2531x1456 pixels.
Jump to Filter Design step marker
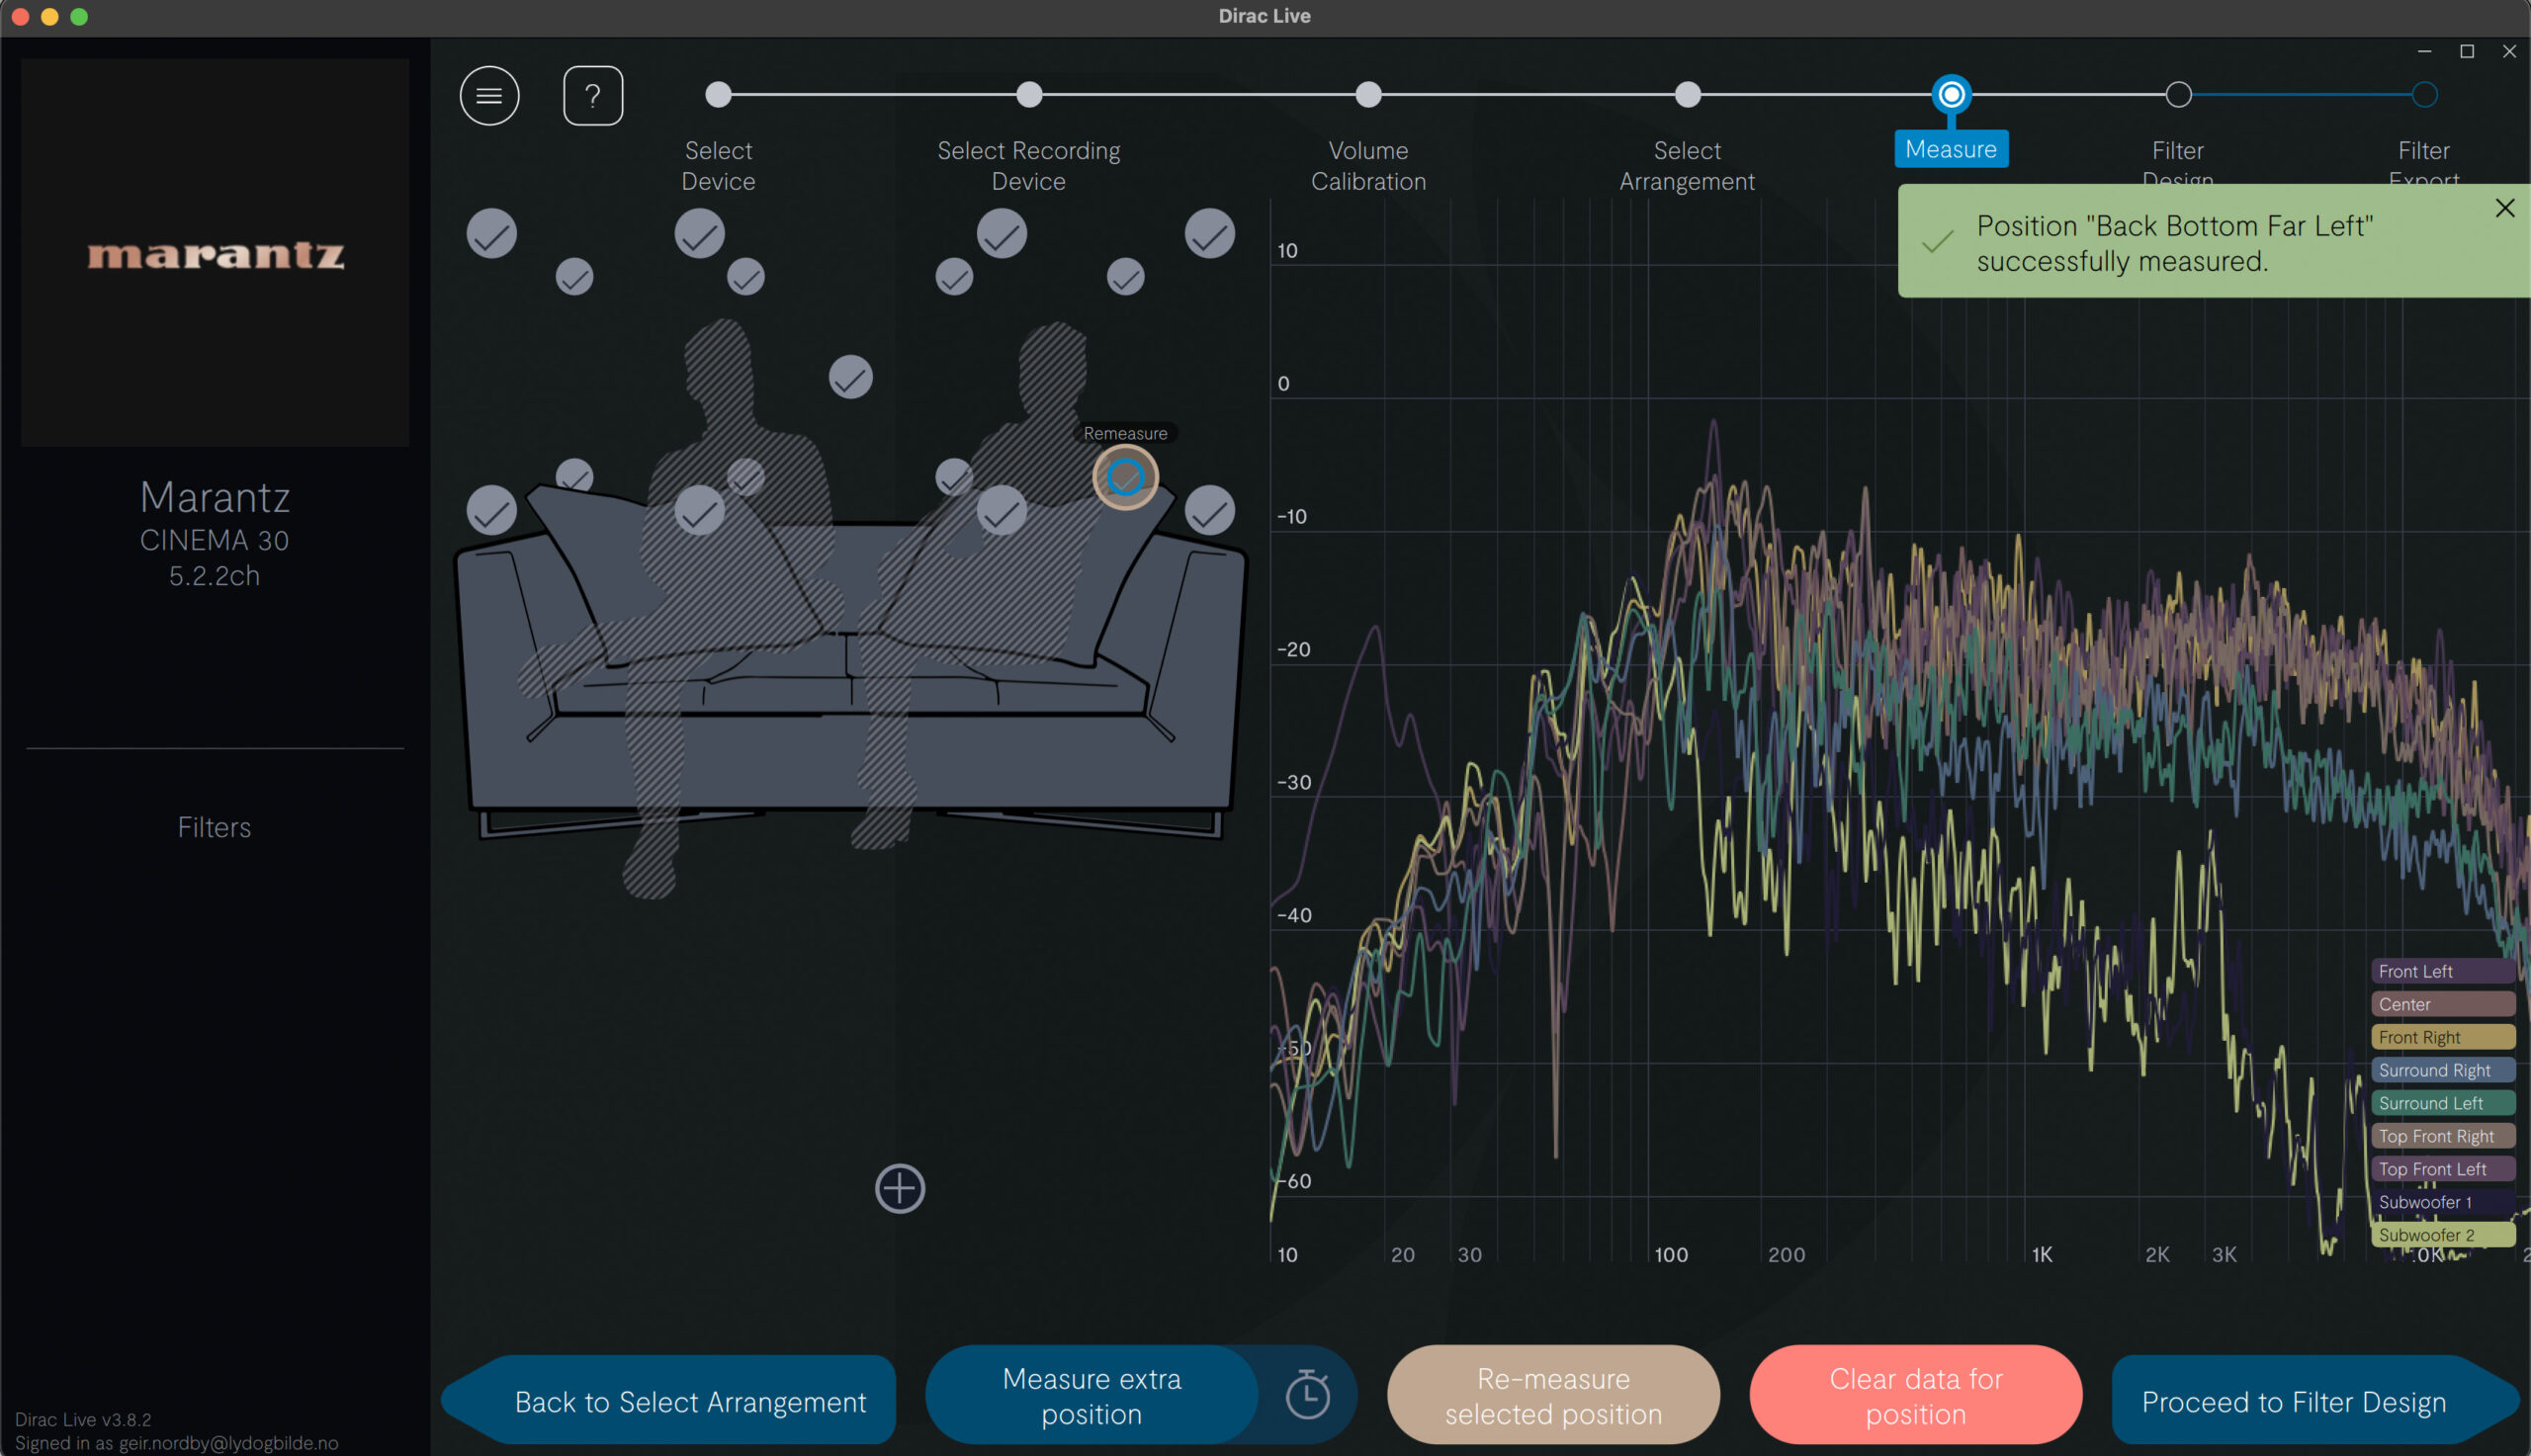pos(2178,95)
